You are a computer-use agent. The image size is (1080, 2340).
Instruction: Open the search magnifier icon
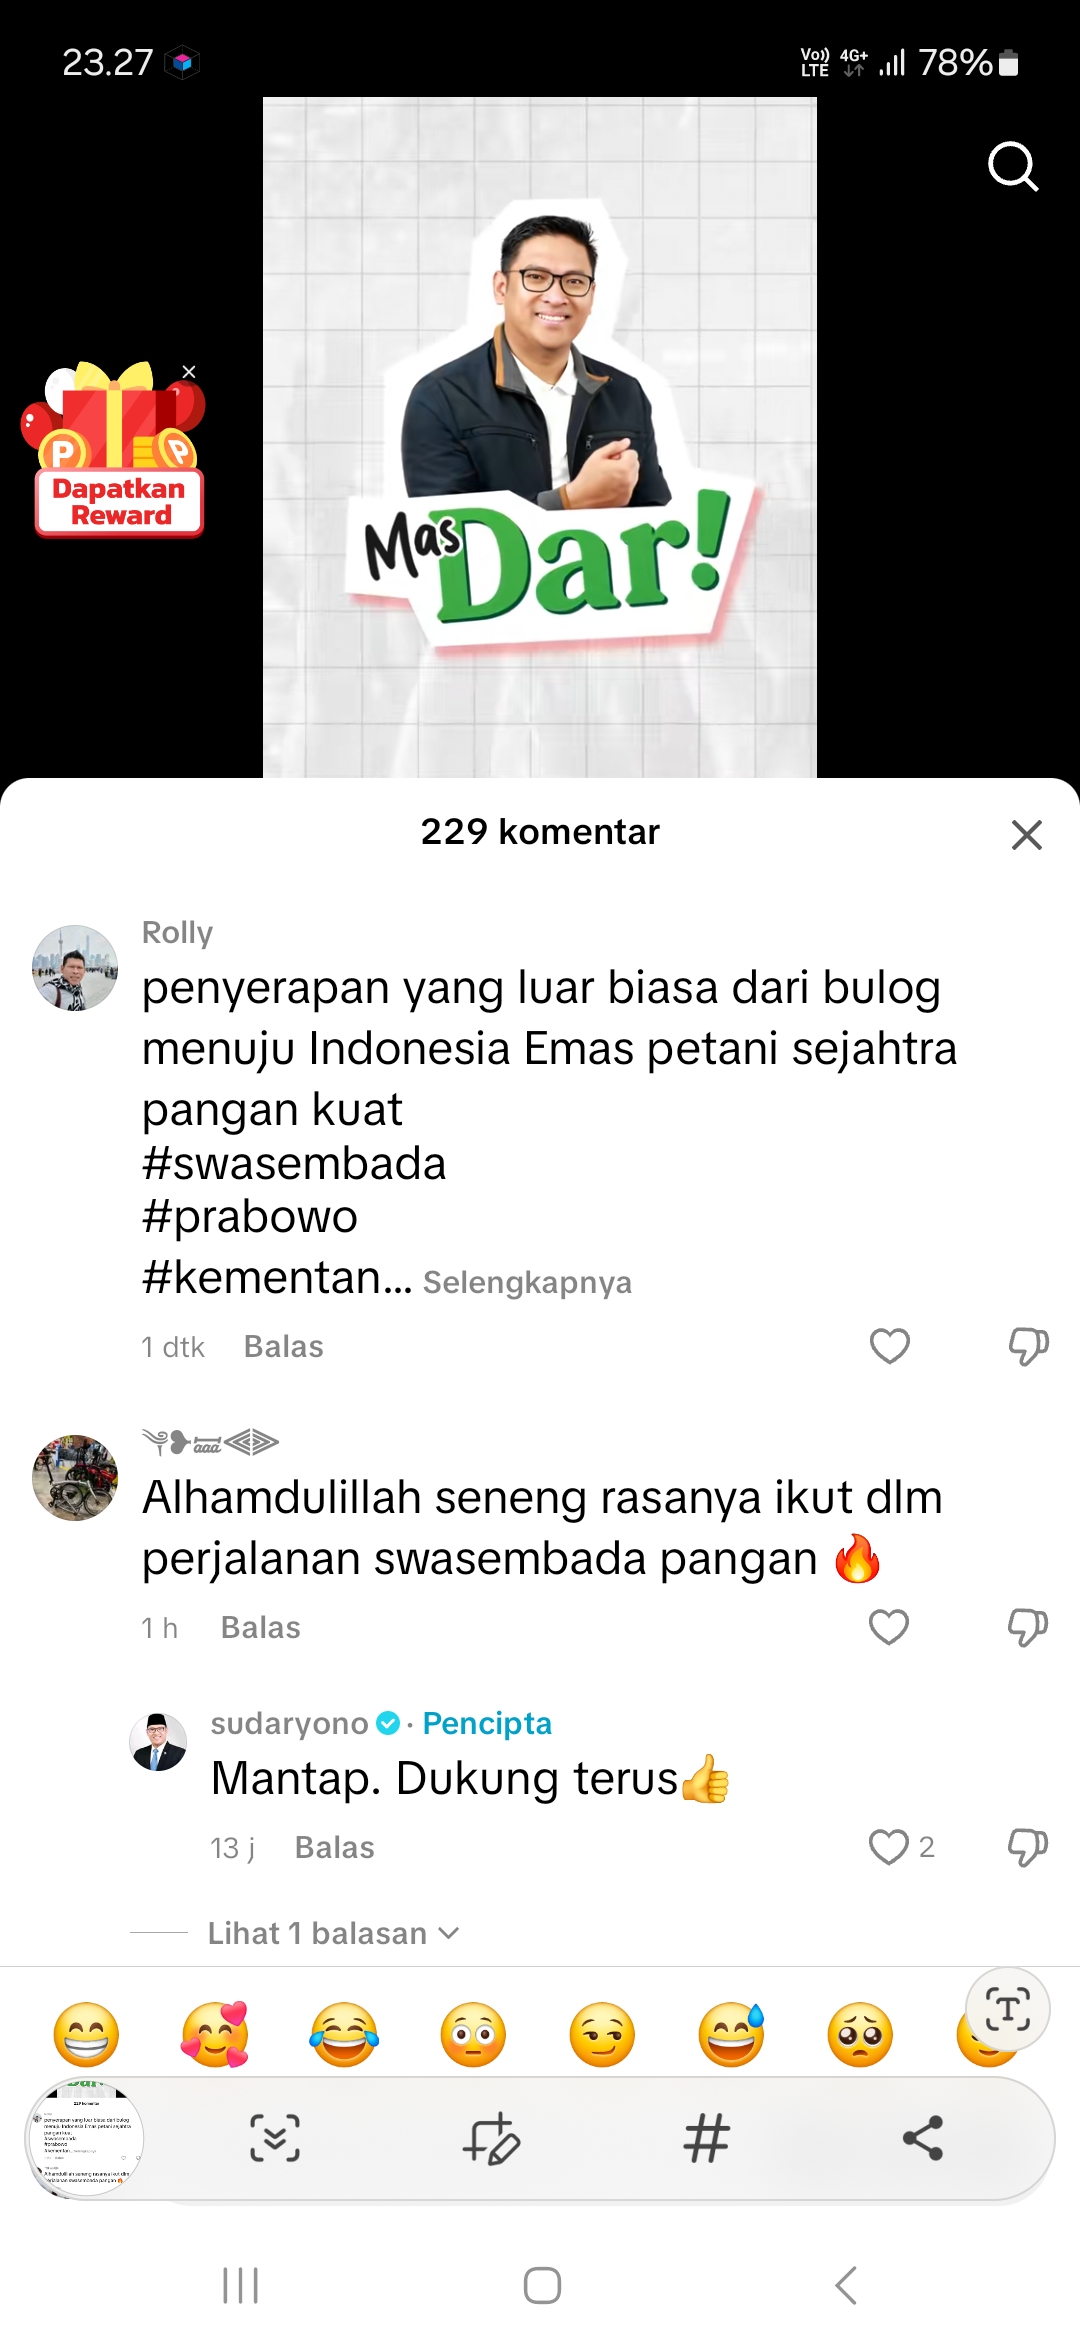1013,166
